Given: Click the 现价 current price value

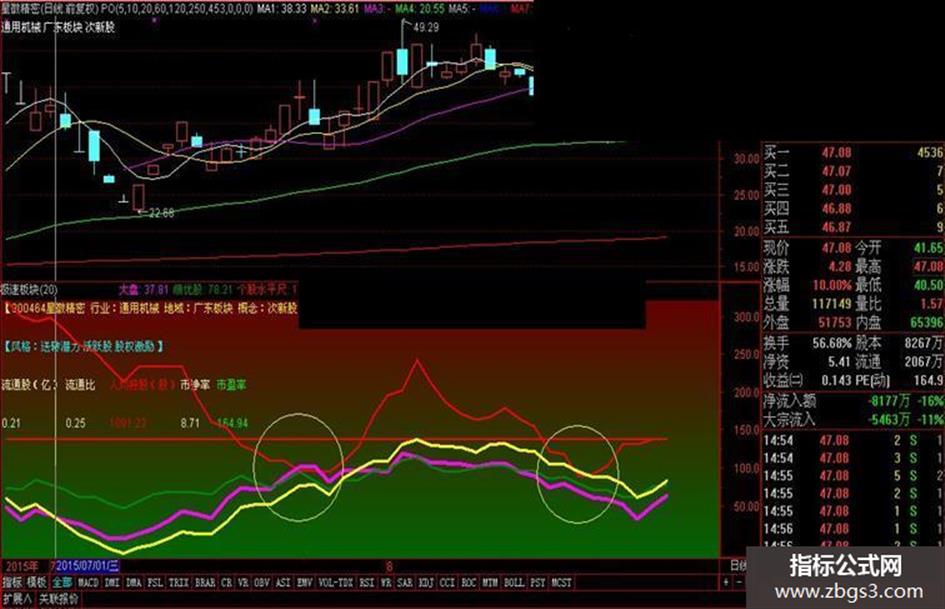Looking at the screenshot, I should point(837,248).
